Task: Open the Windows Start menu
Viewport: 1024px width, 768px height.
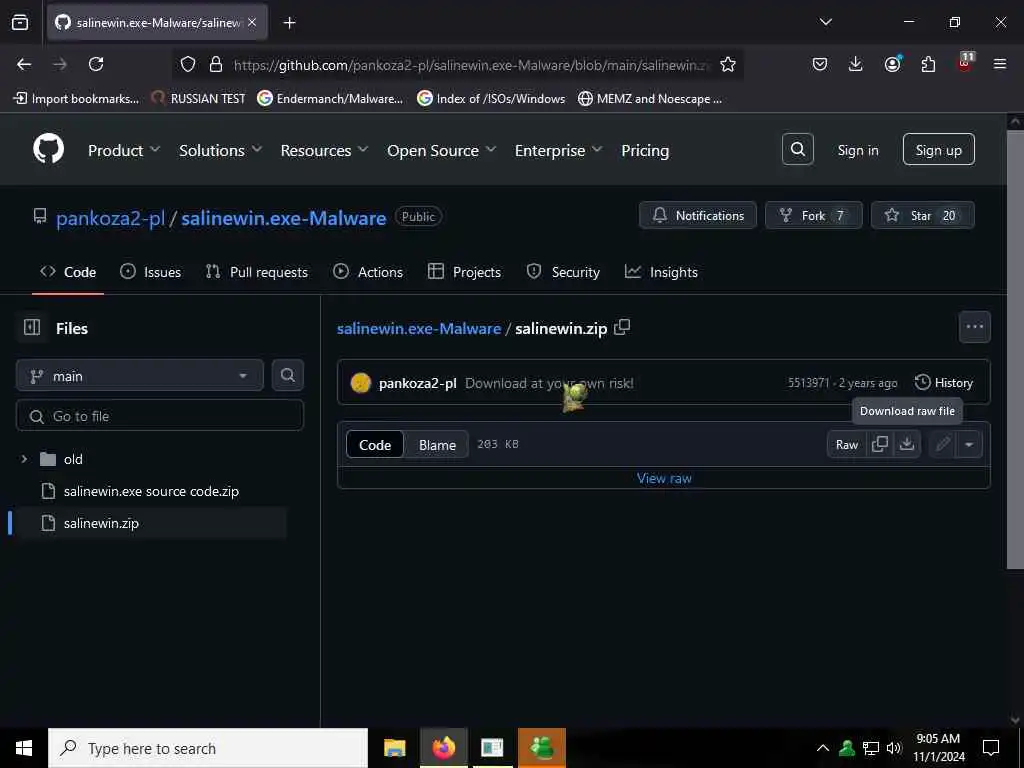Action: (x=24, y=748)
